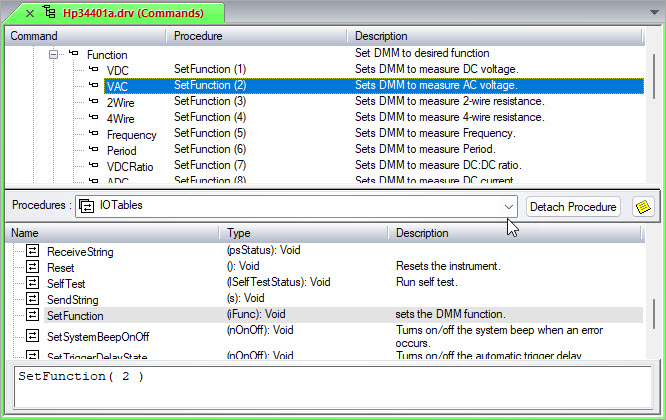Click the SendString procedure icon

tap(32, 299)
